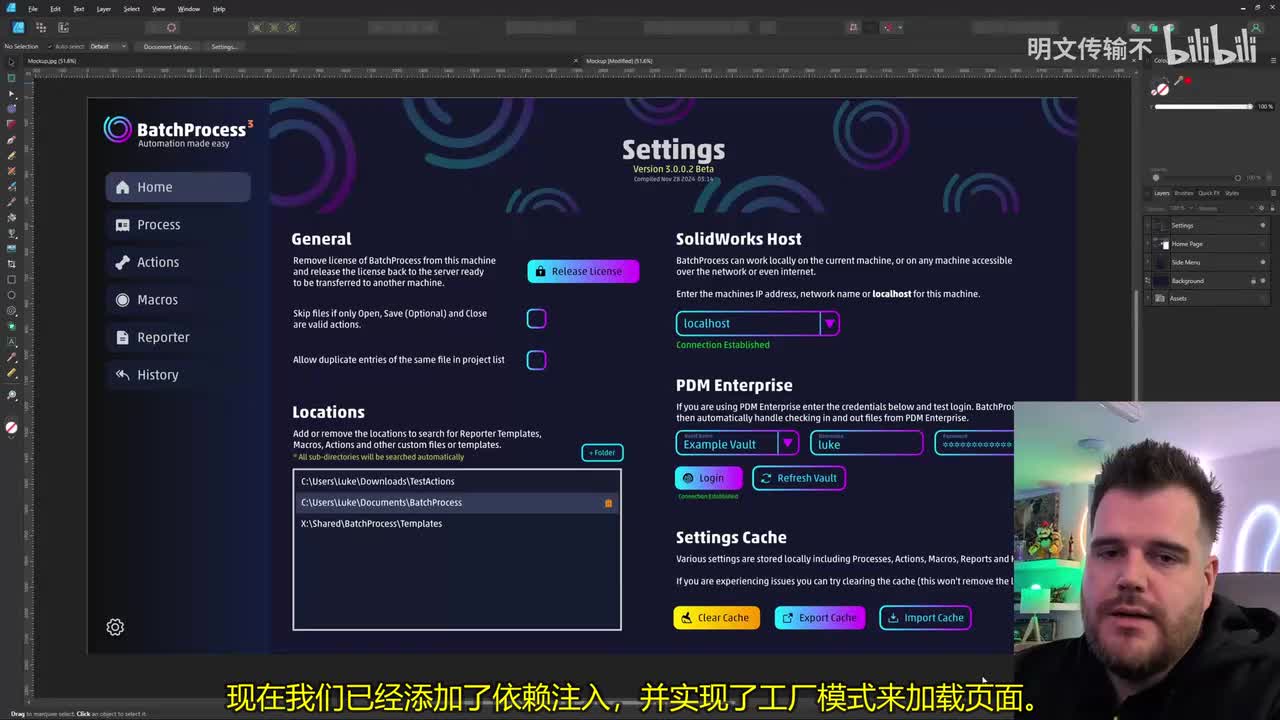Toggle the 'Skip files if only Open, Save' checkbox

pyautogui.click(x=537, y=319)
